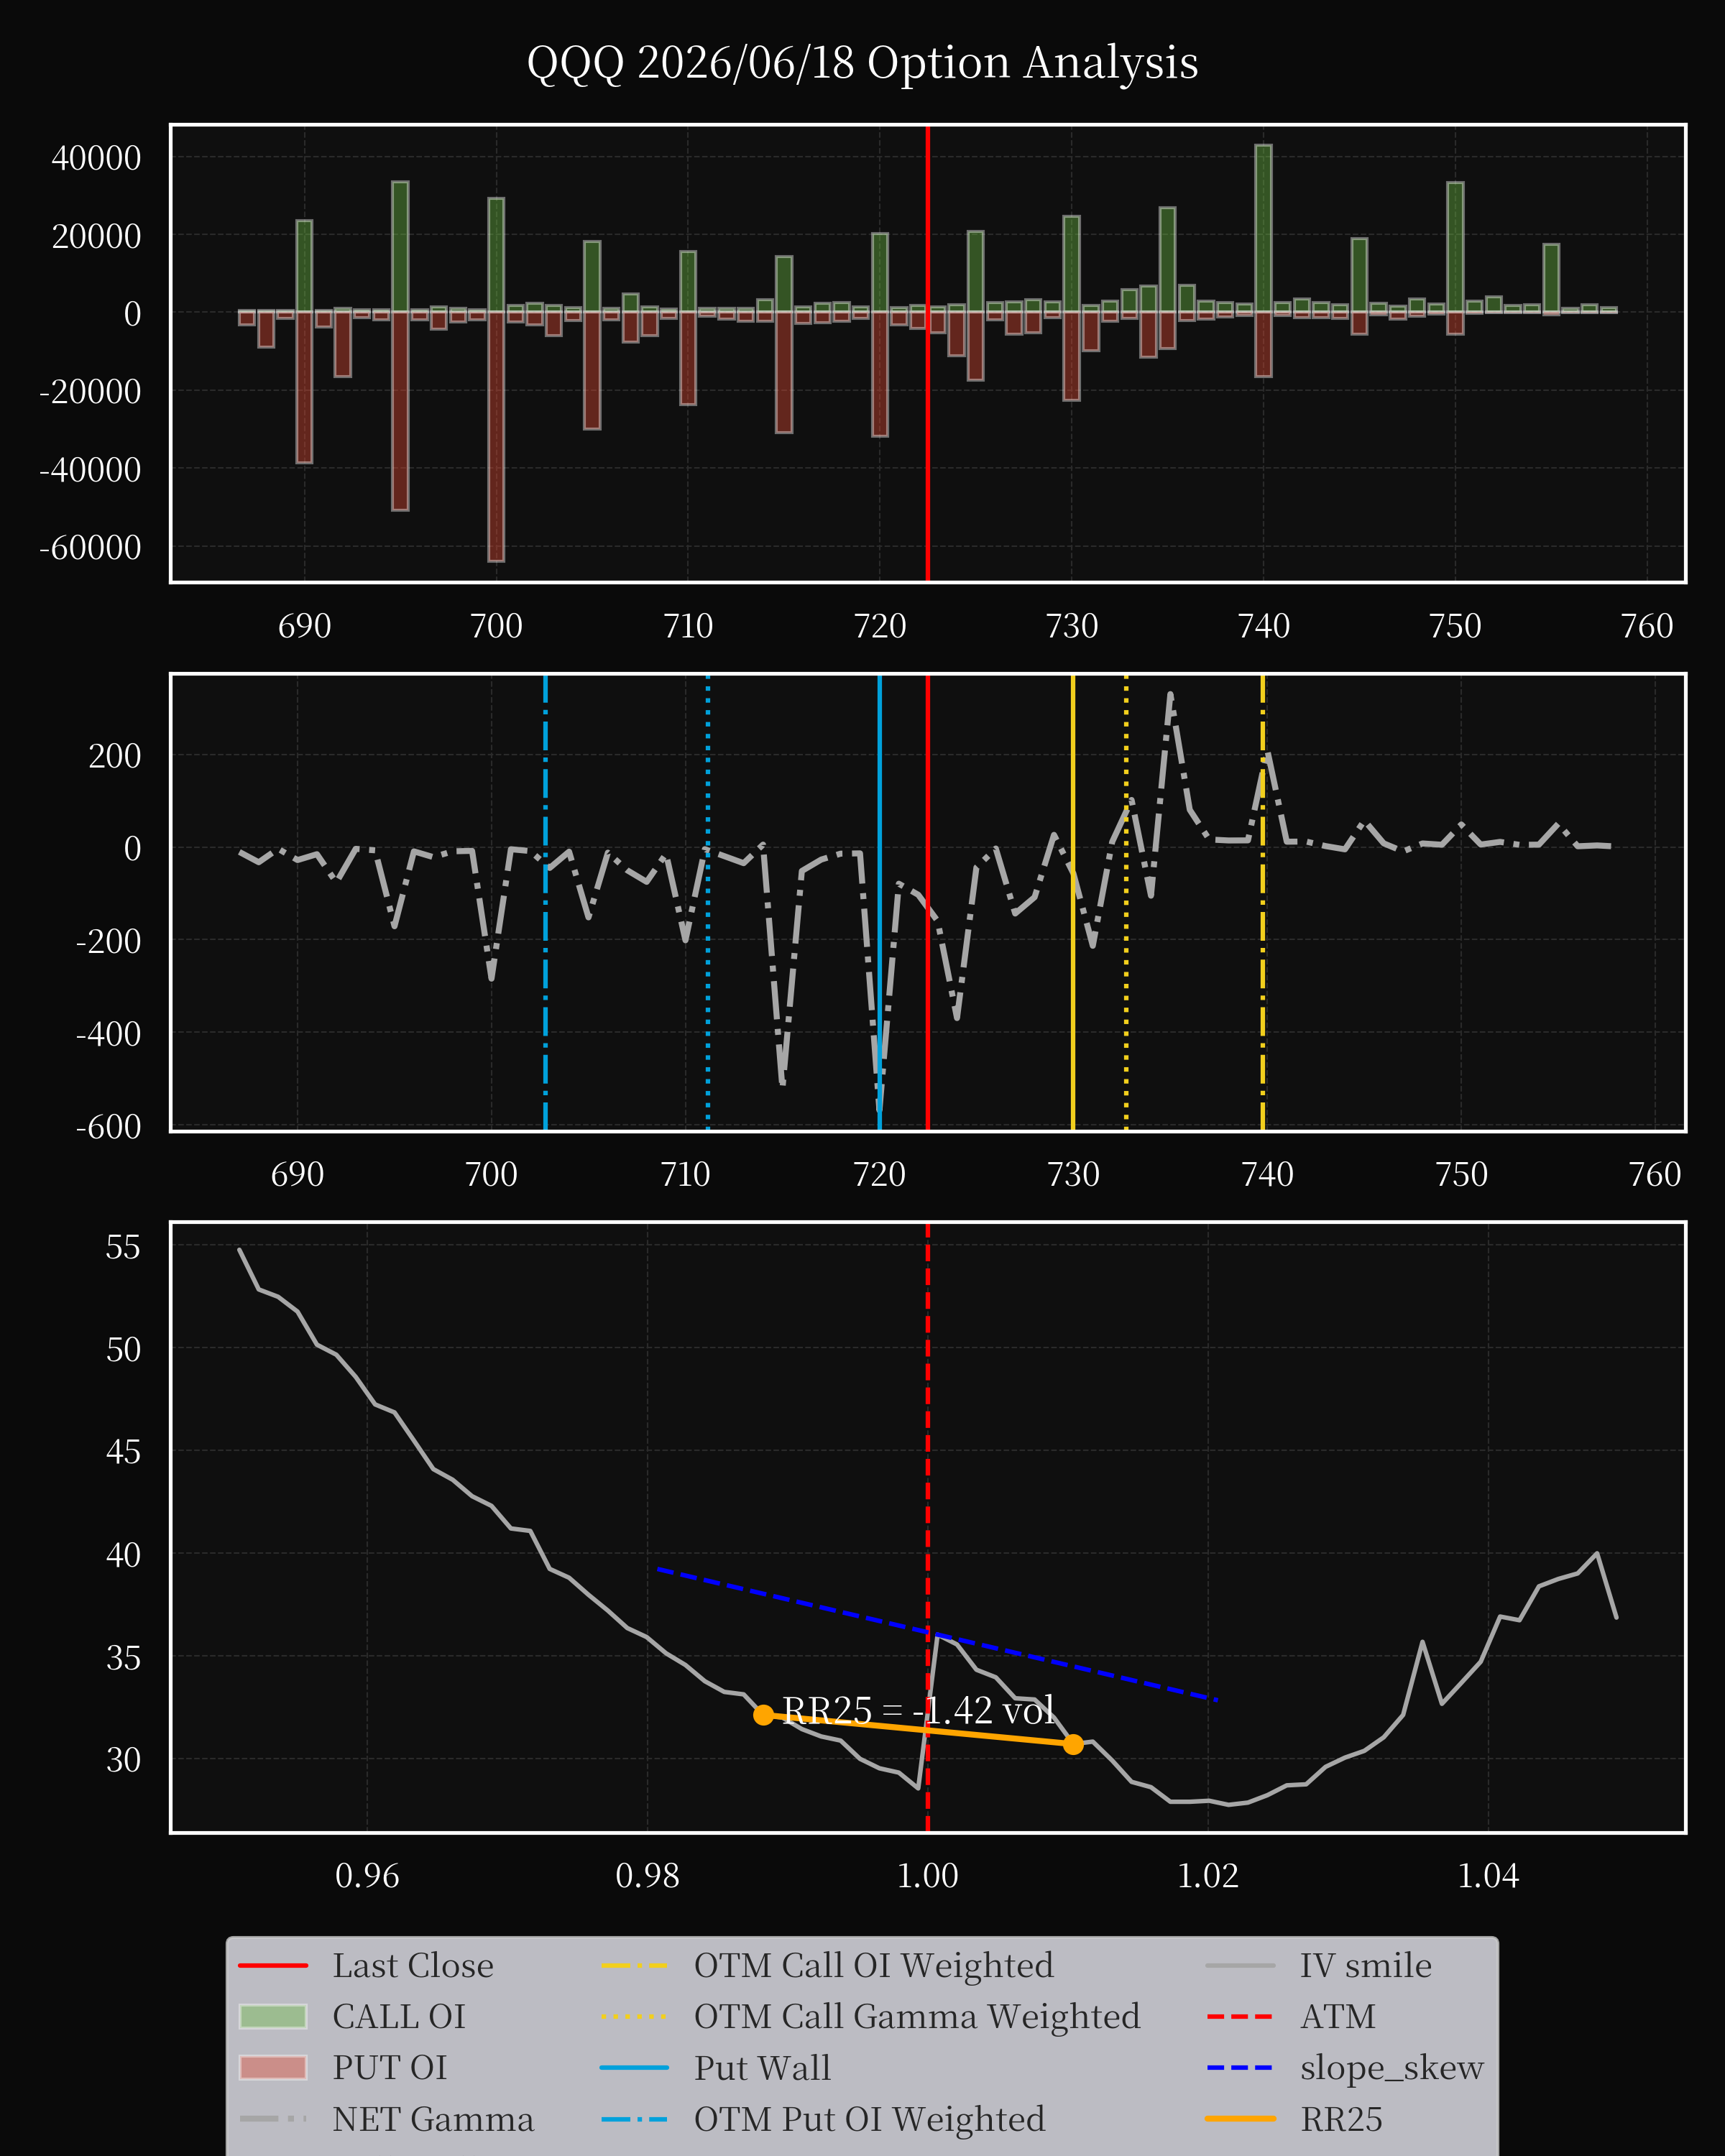Screen dimensions: 1725x2156
Task: Click the RR25 legend label
Action: (x=1341, y=2118)
